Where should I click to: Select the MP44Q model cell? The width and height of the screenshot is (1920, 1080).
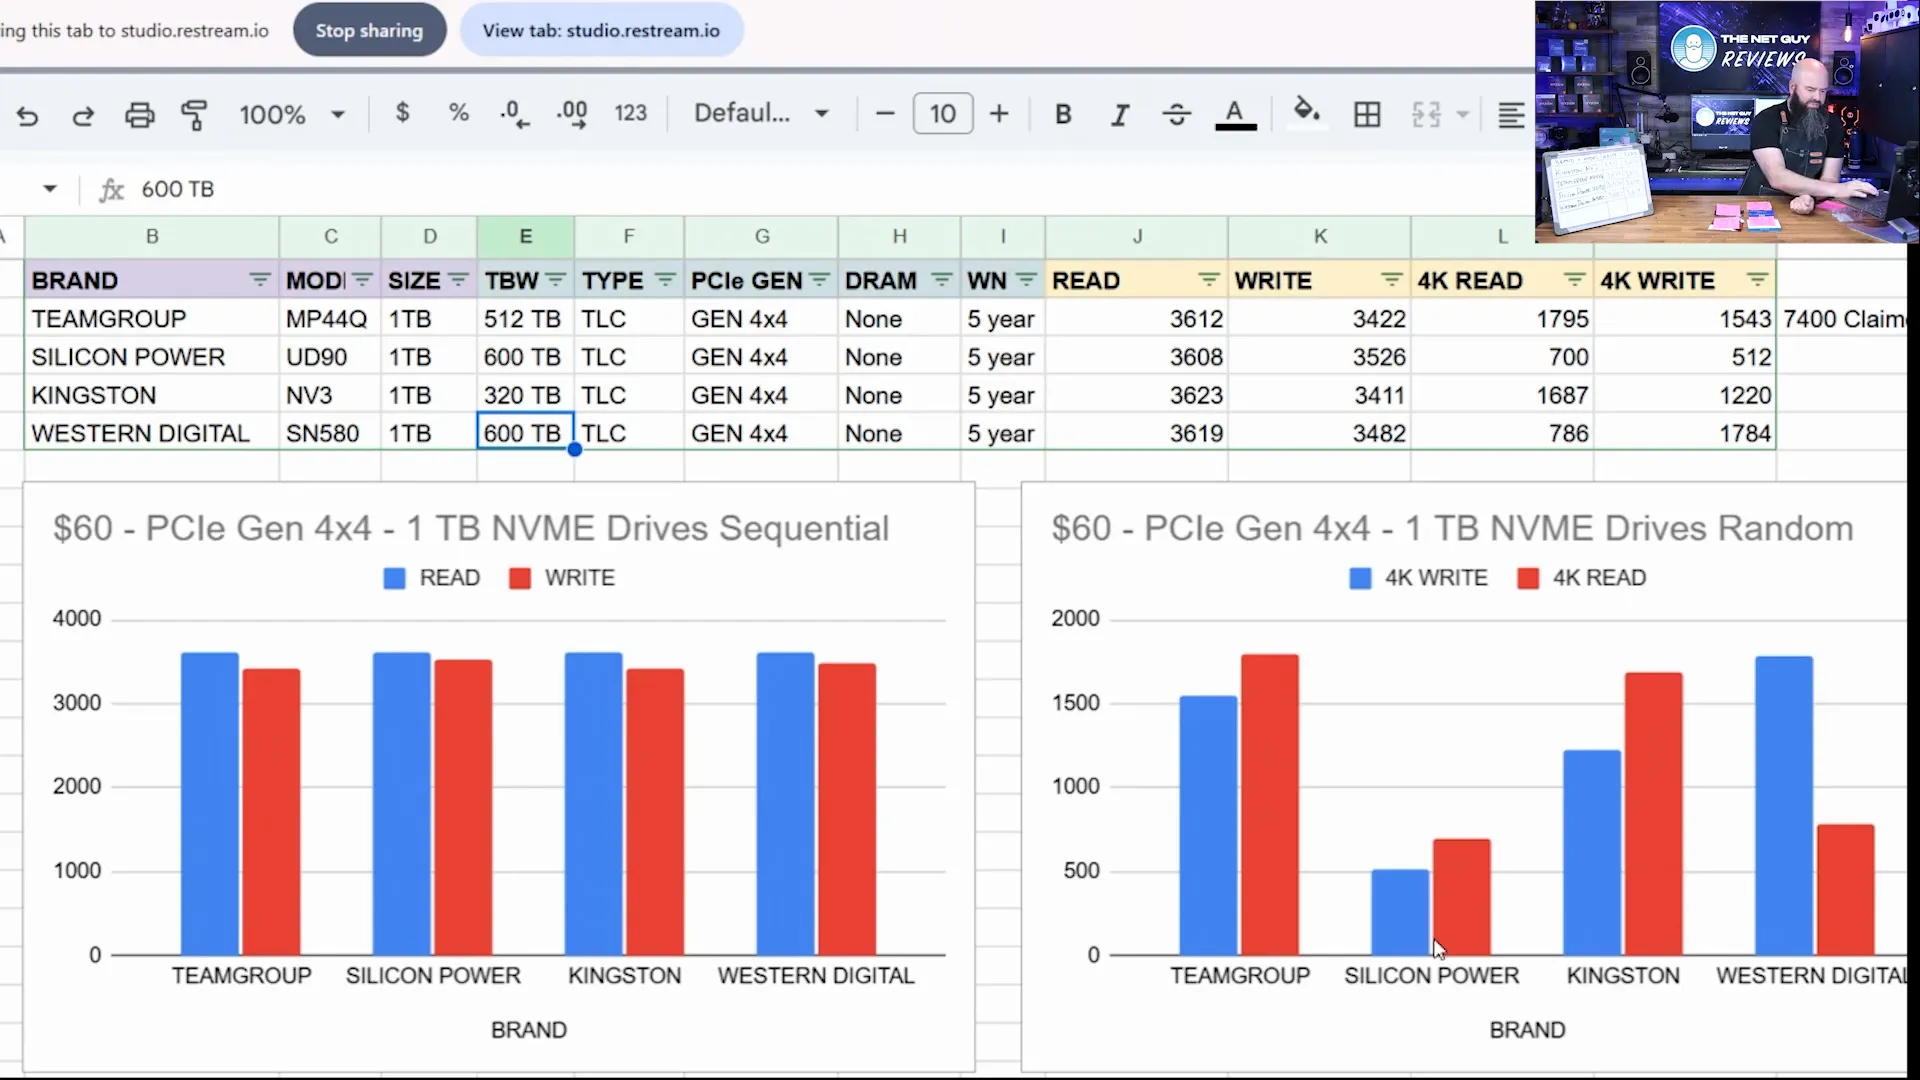point(330,319)
